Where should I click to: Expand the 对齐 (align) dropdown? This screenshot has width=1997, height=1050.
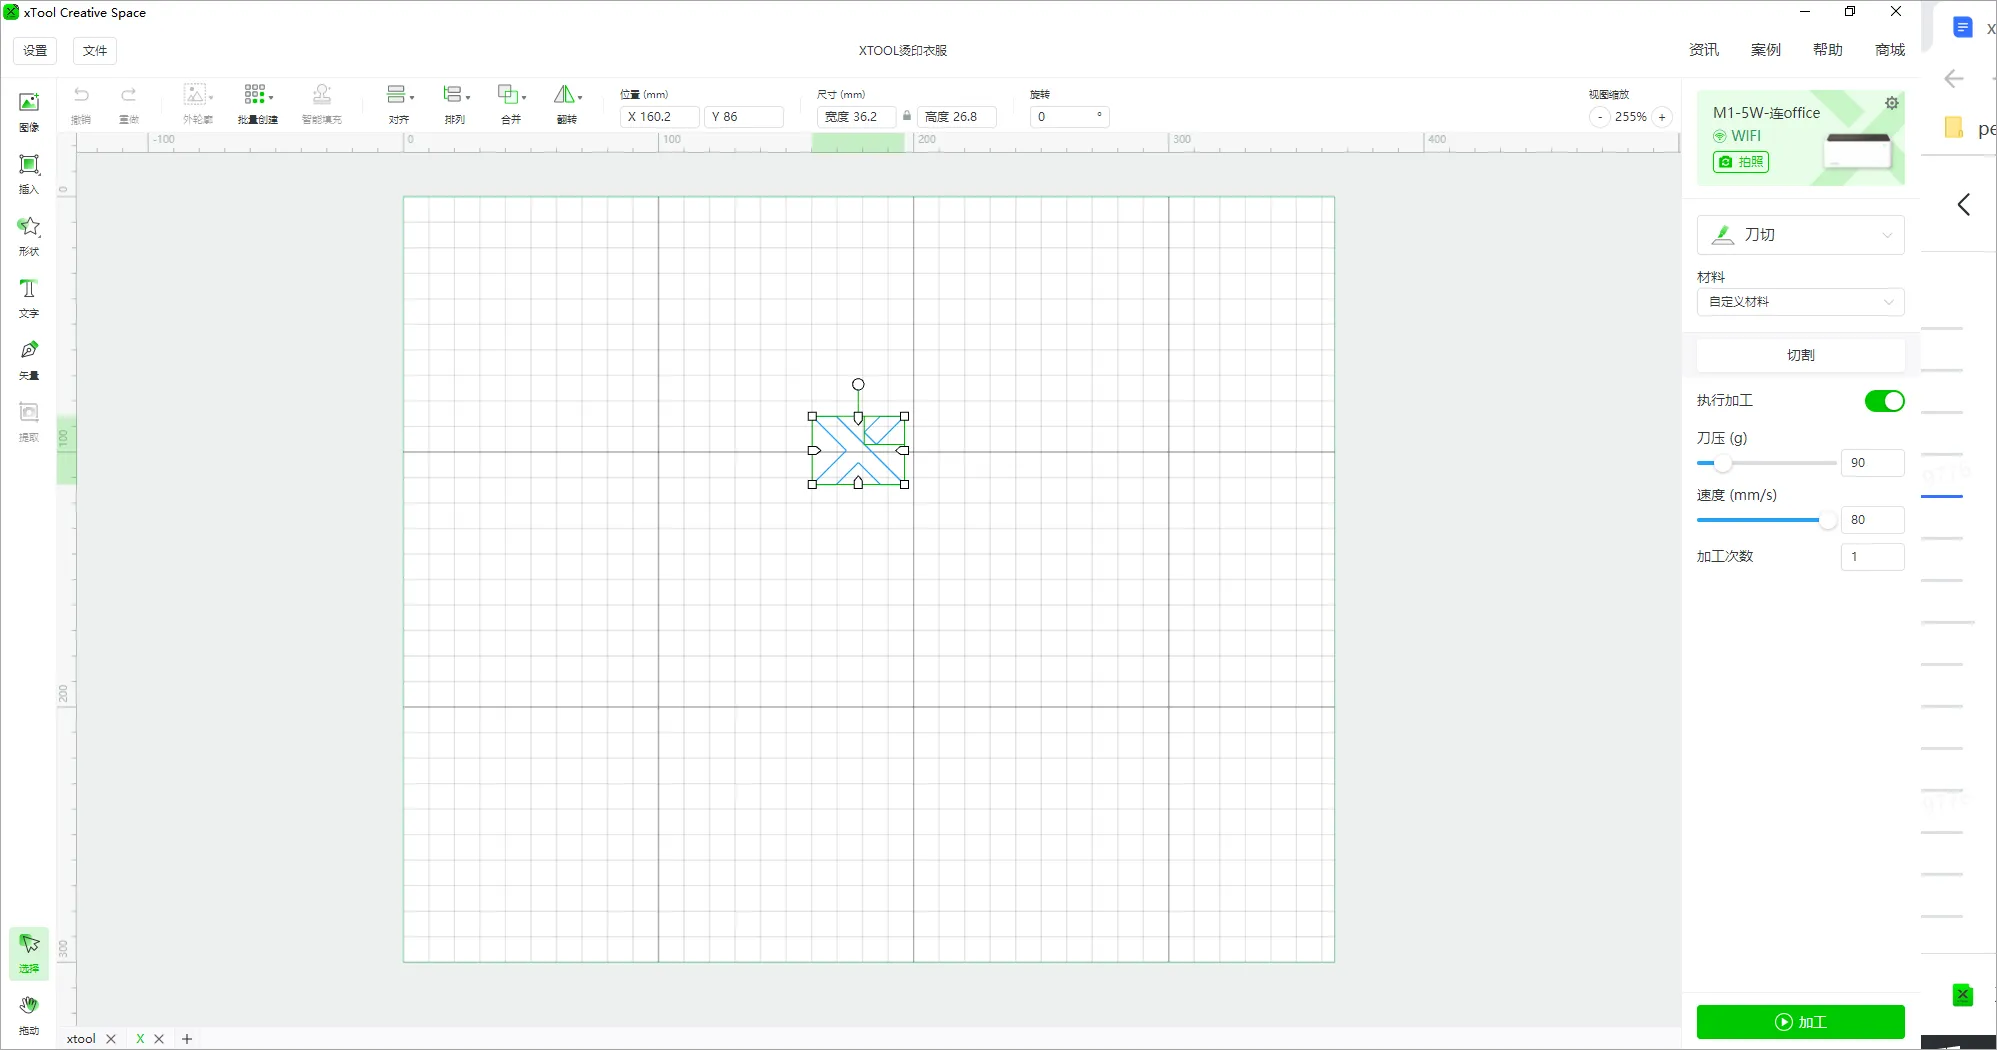pyautogui.click(x=399, y=103)
